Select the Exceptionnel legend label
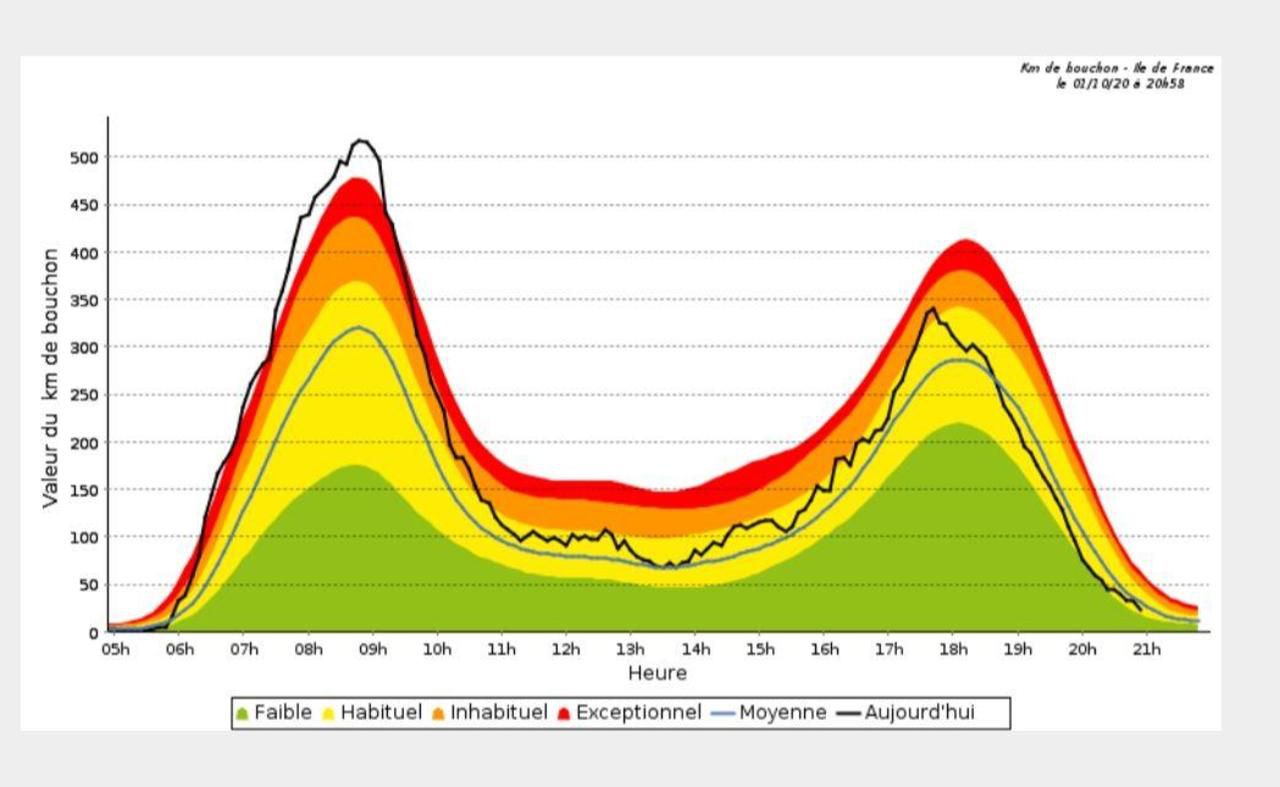This screenshot has height=787, width=1280. (x=639, y=713)
